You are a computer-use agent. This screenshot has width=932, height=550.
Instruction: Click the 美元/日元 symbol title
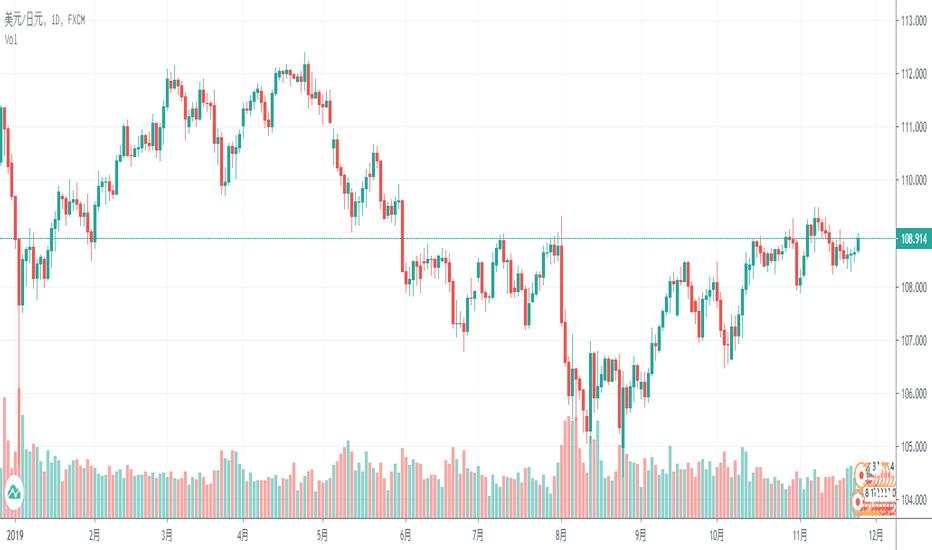point(25,22)
